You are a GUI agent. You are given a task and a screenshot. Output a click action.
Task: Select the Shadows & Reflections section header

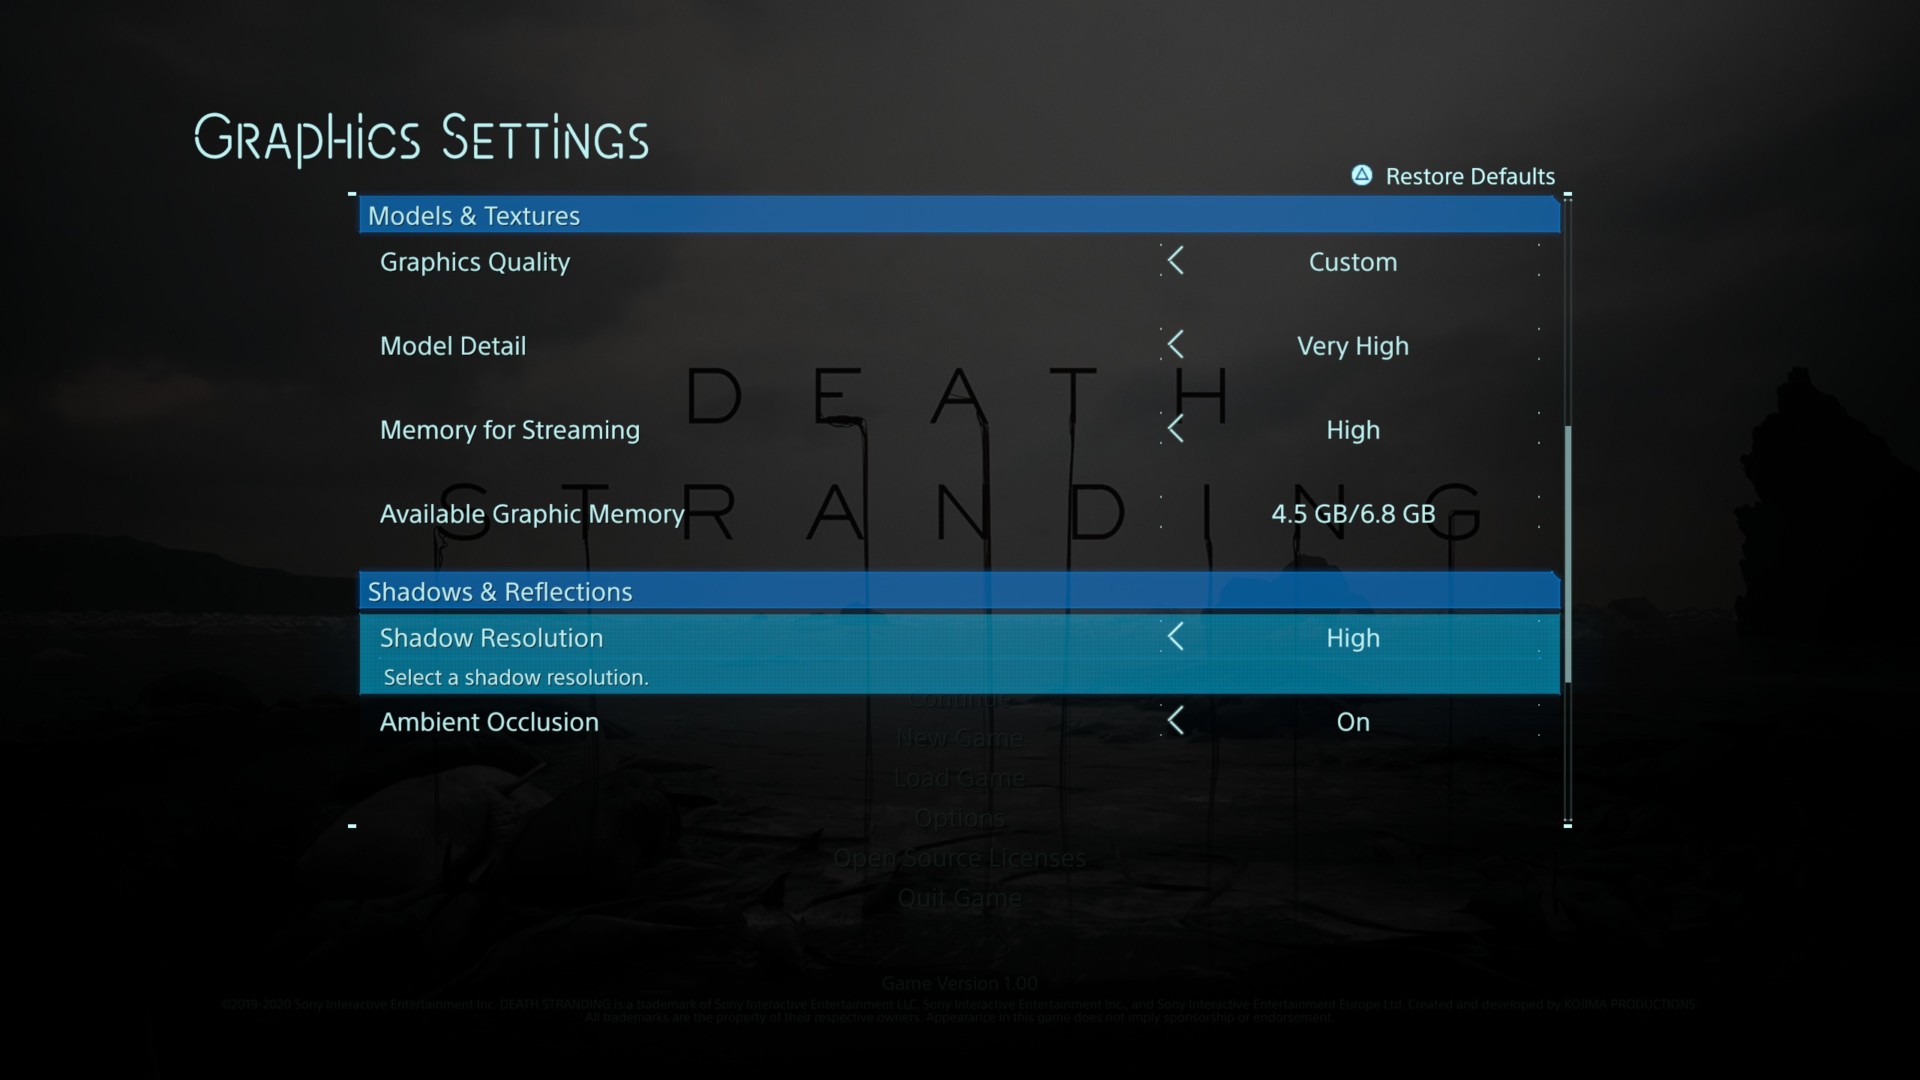point(500,592)
